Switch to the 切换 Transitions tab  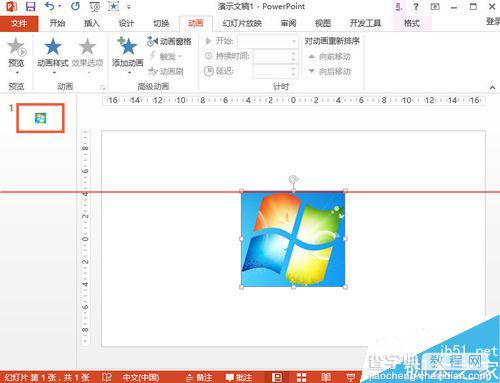161,23
